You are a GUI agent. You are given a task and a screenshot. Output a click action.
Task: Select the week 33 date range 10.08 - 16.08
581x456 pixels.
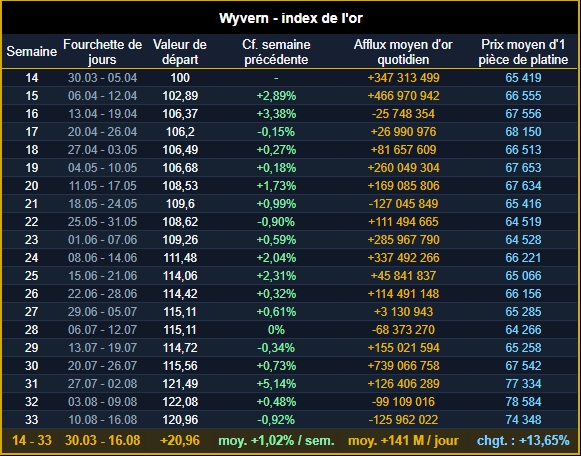[102, 420]
